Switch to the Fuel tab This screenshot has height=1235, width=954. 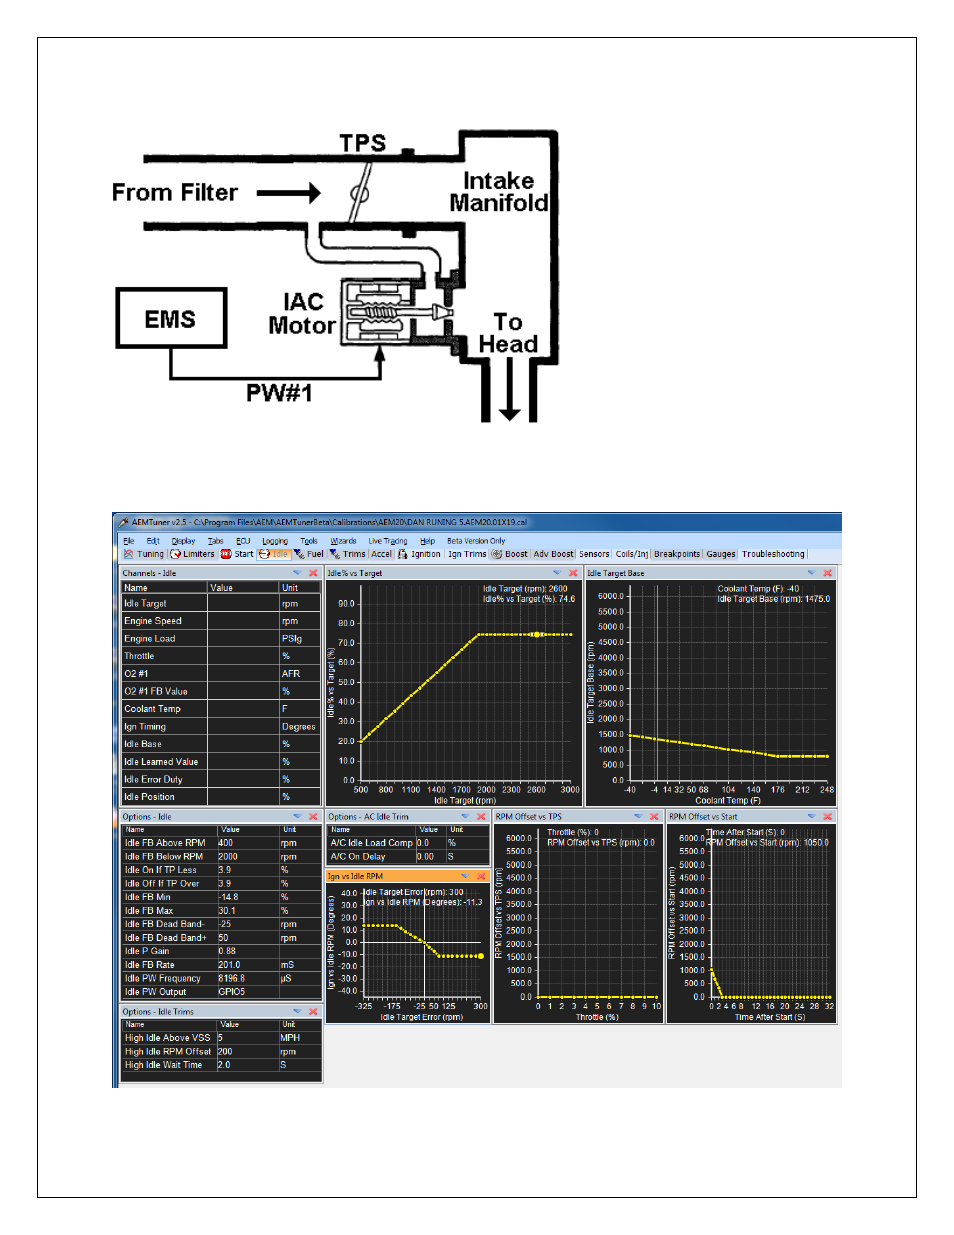coord(309,554)
